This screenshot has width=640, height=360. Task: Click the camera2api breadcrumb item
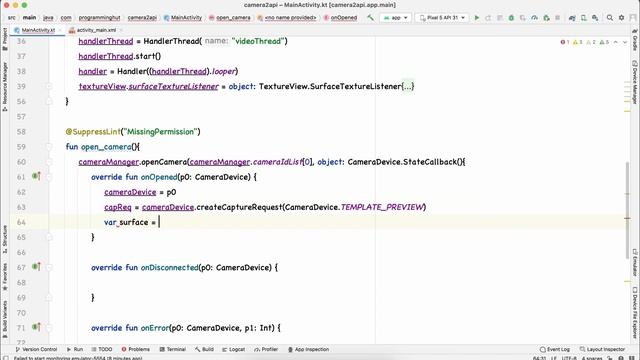pos(142,18)
